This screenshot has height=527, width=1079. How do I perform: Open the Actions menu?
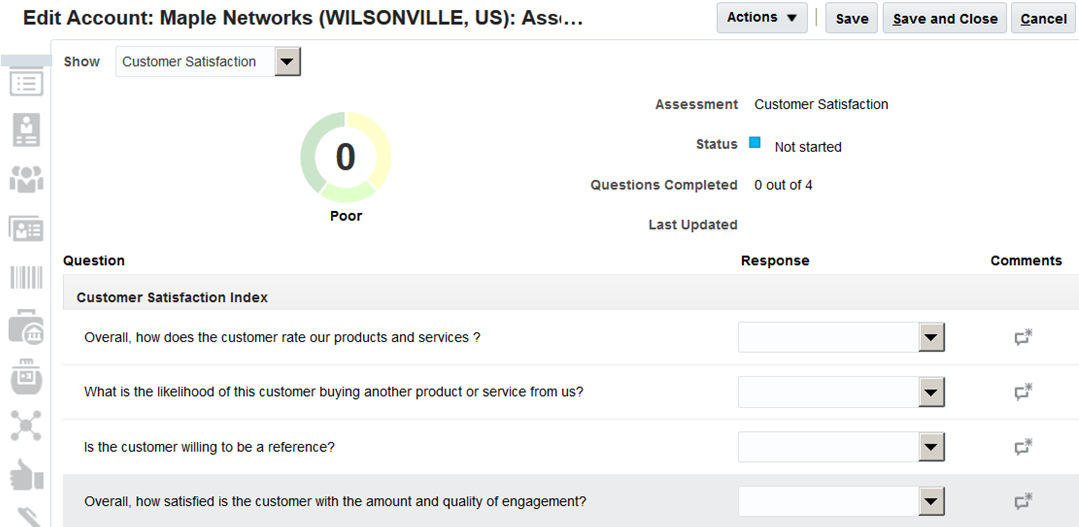pyautogui.click(x=762, y=18)
